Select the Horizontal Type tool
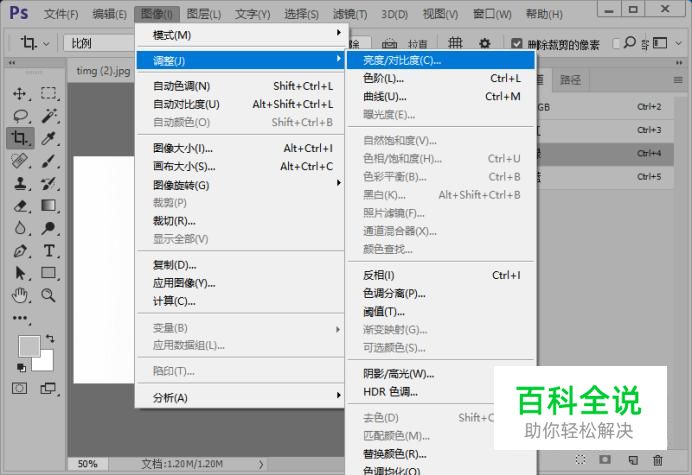This screenshot has width=692, height=475. coord(49,251)
